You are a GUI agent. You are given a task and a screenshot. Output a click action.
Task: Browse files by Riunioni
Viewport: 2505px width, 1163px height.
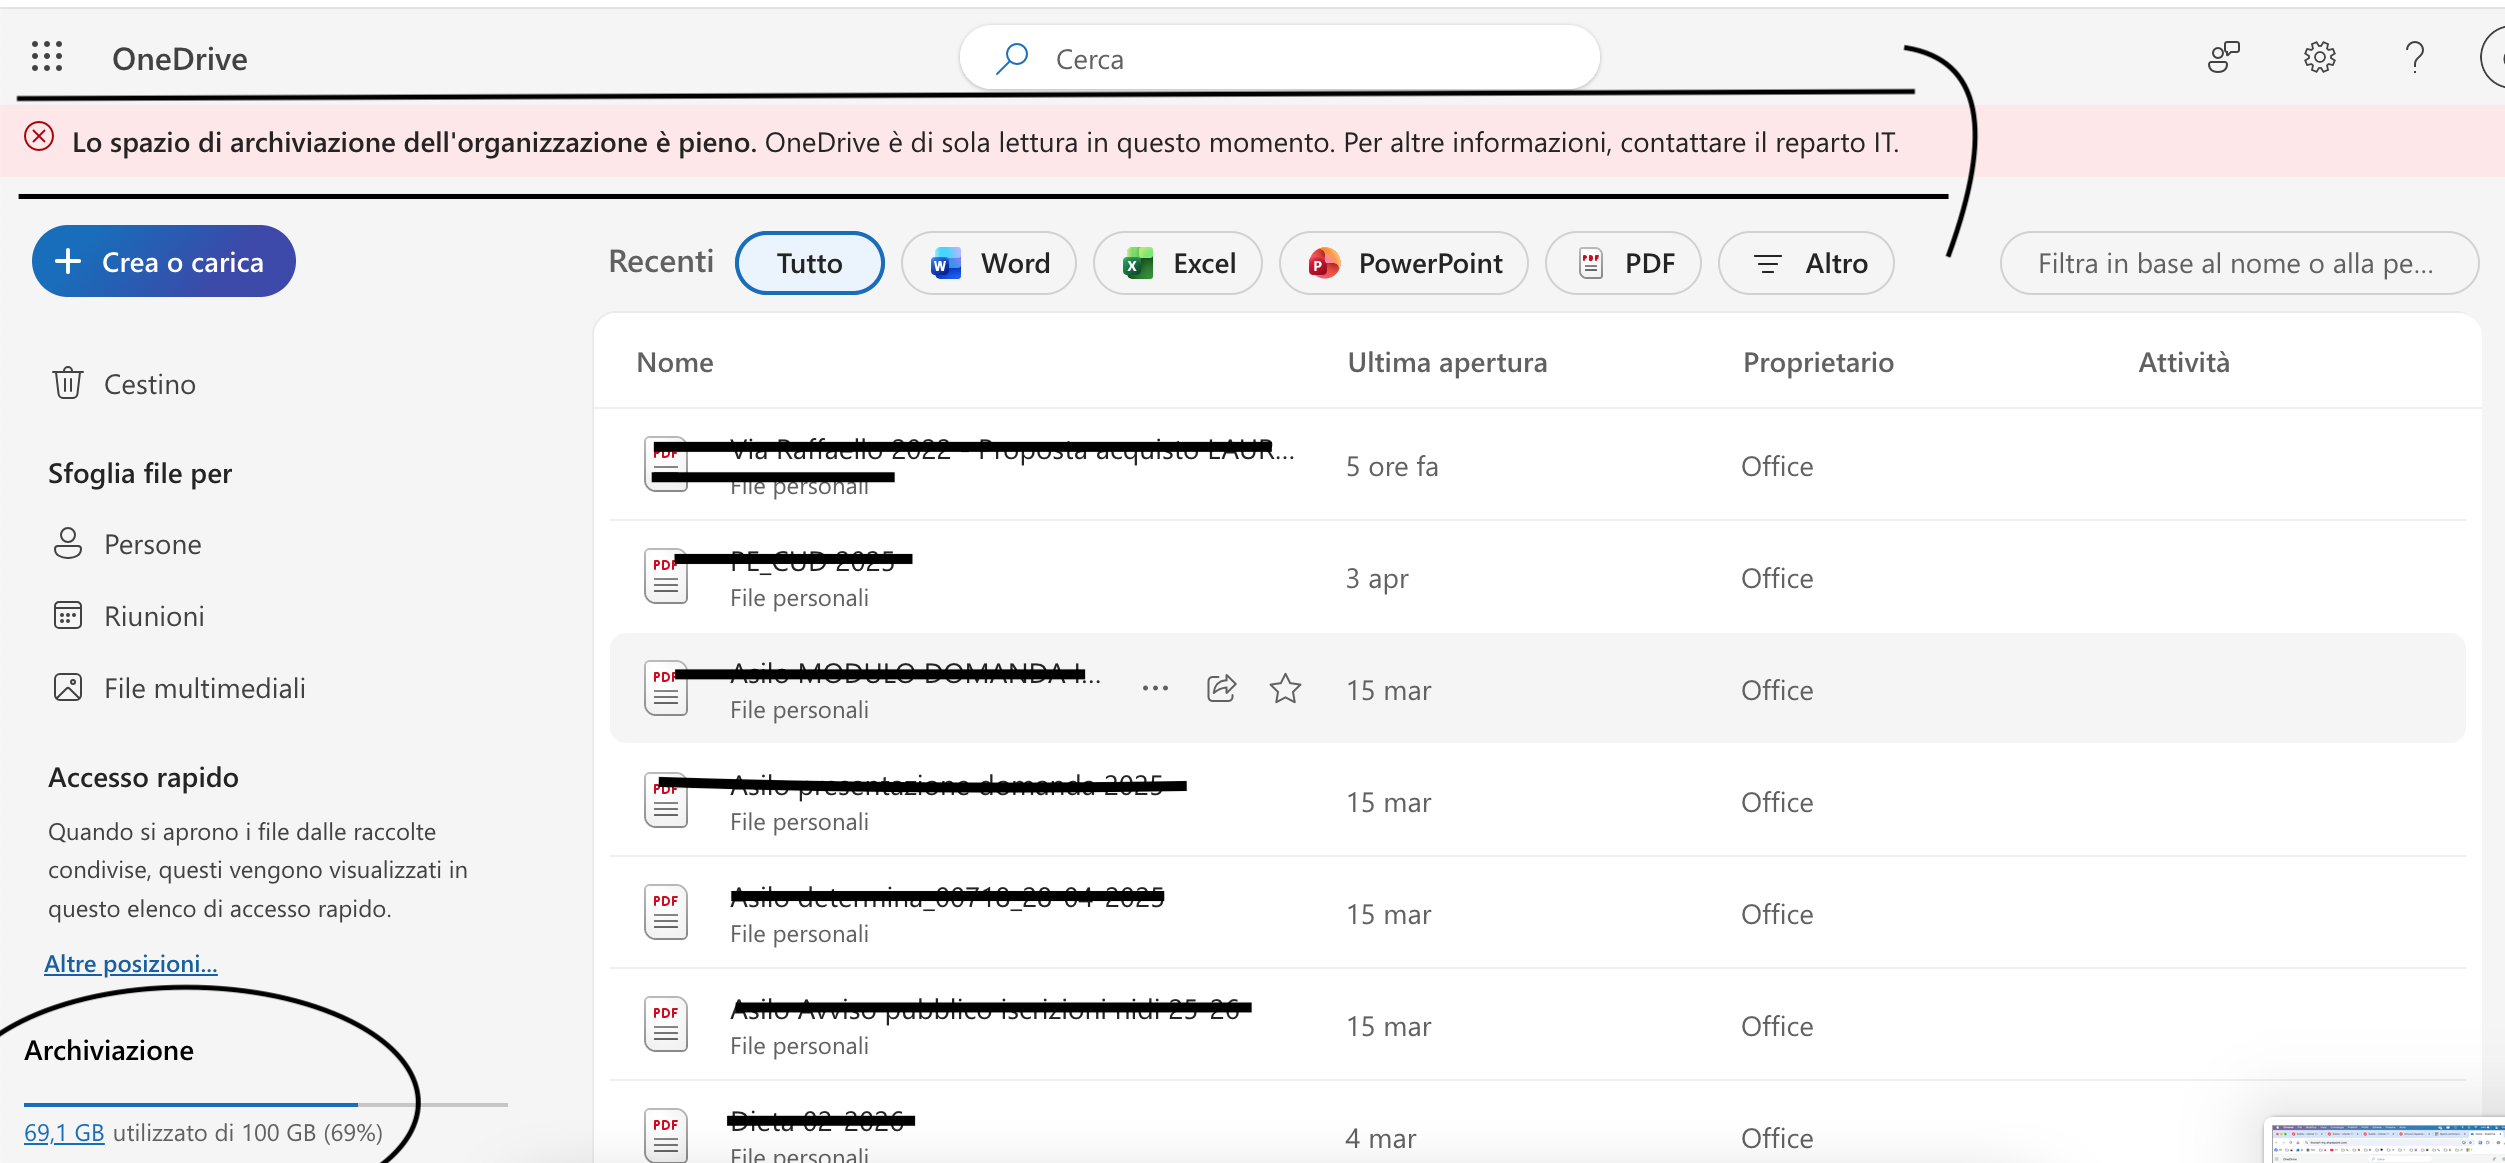tap(128, 616)
